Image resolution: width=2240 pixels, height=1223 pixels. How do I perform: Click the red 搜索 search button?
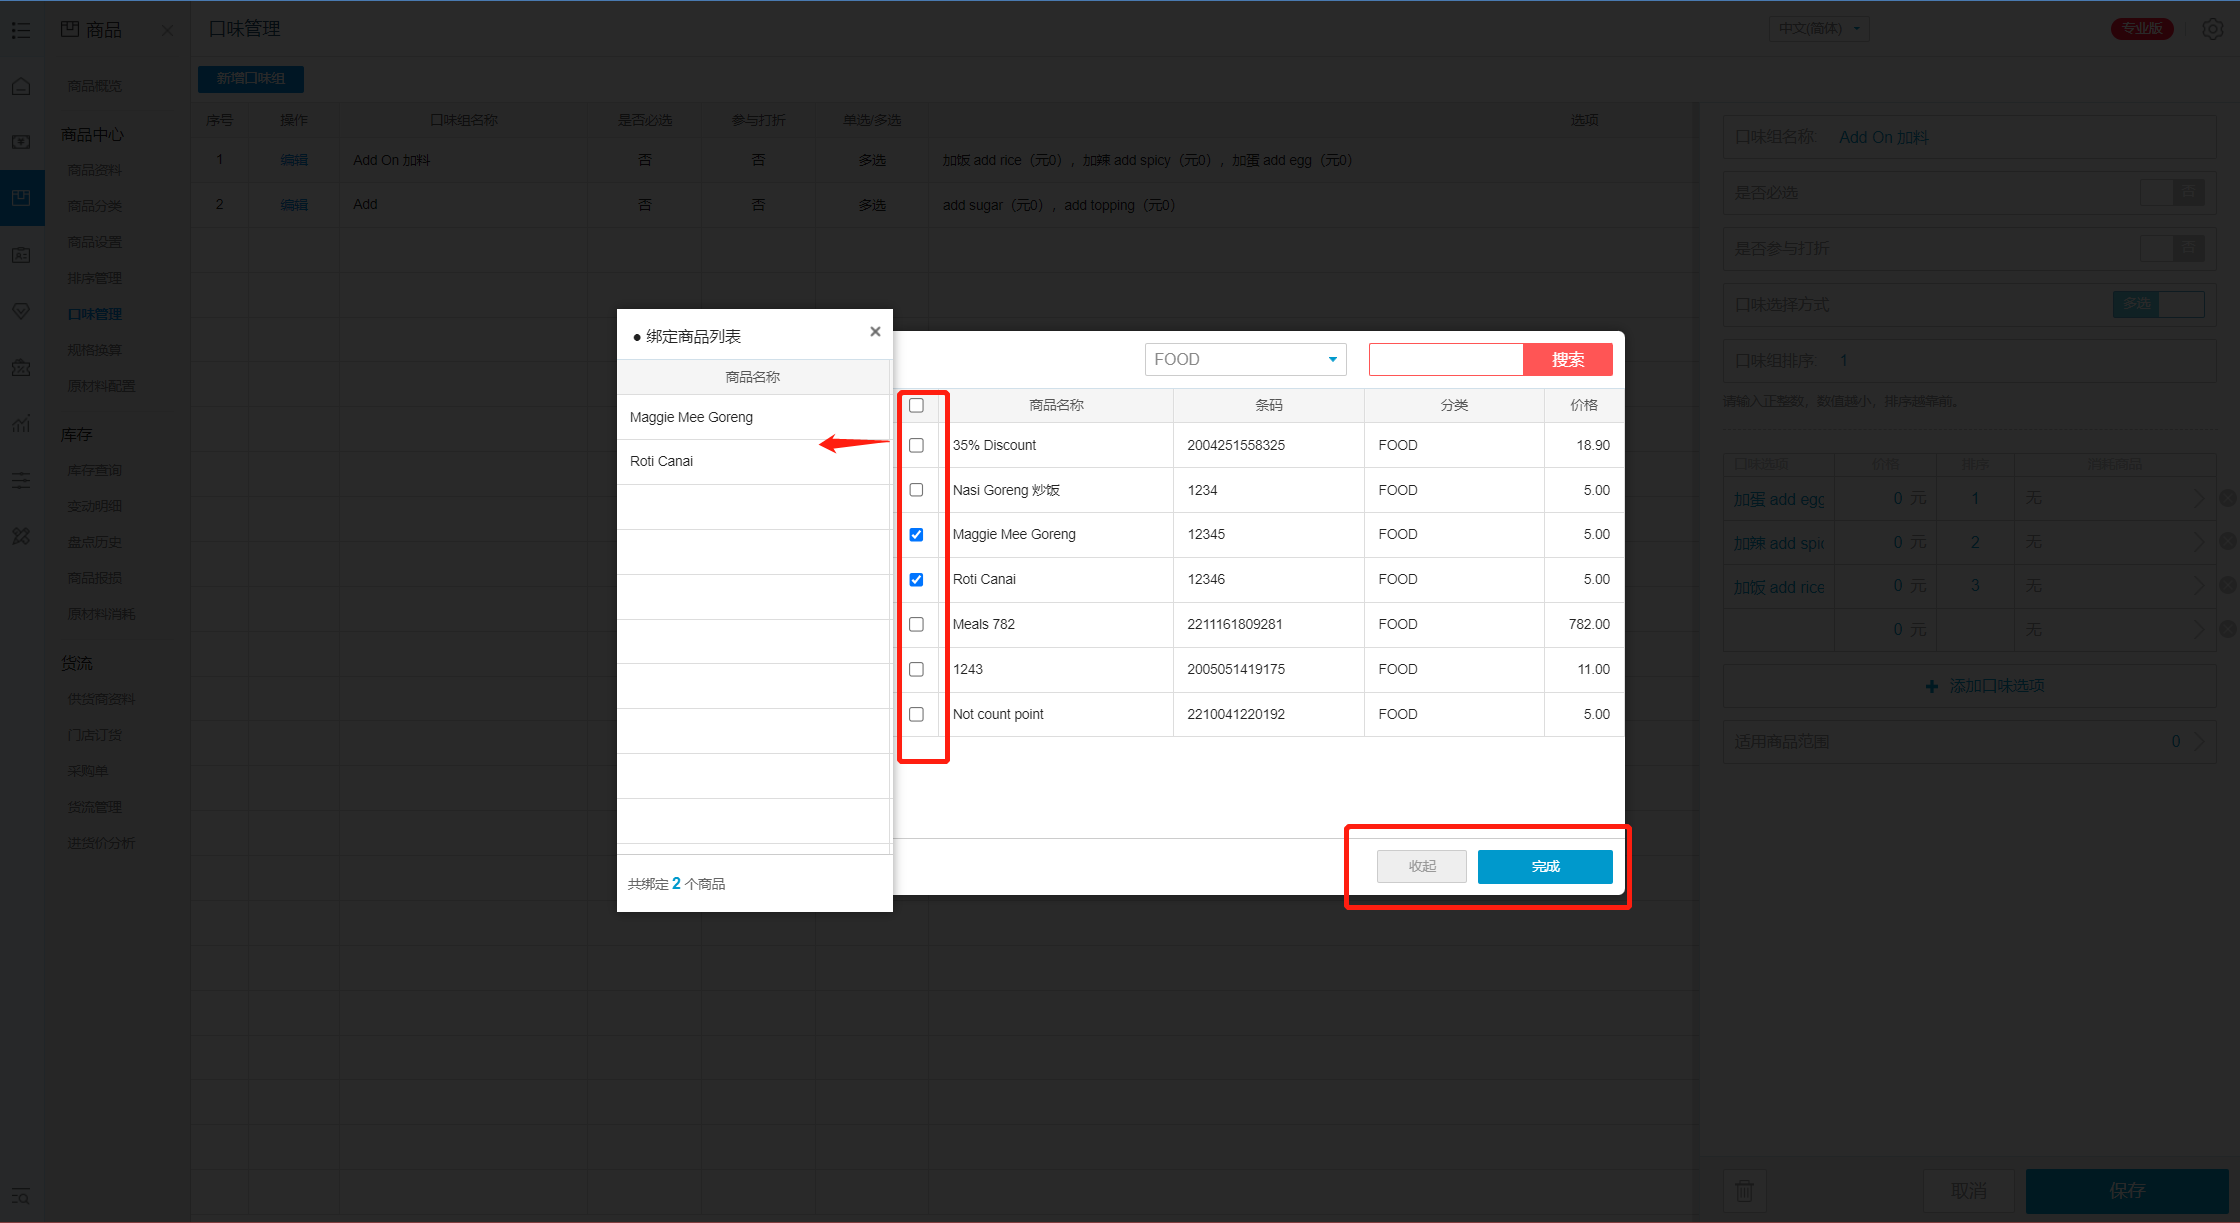click(x=1567, y=360)
